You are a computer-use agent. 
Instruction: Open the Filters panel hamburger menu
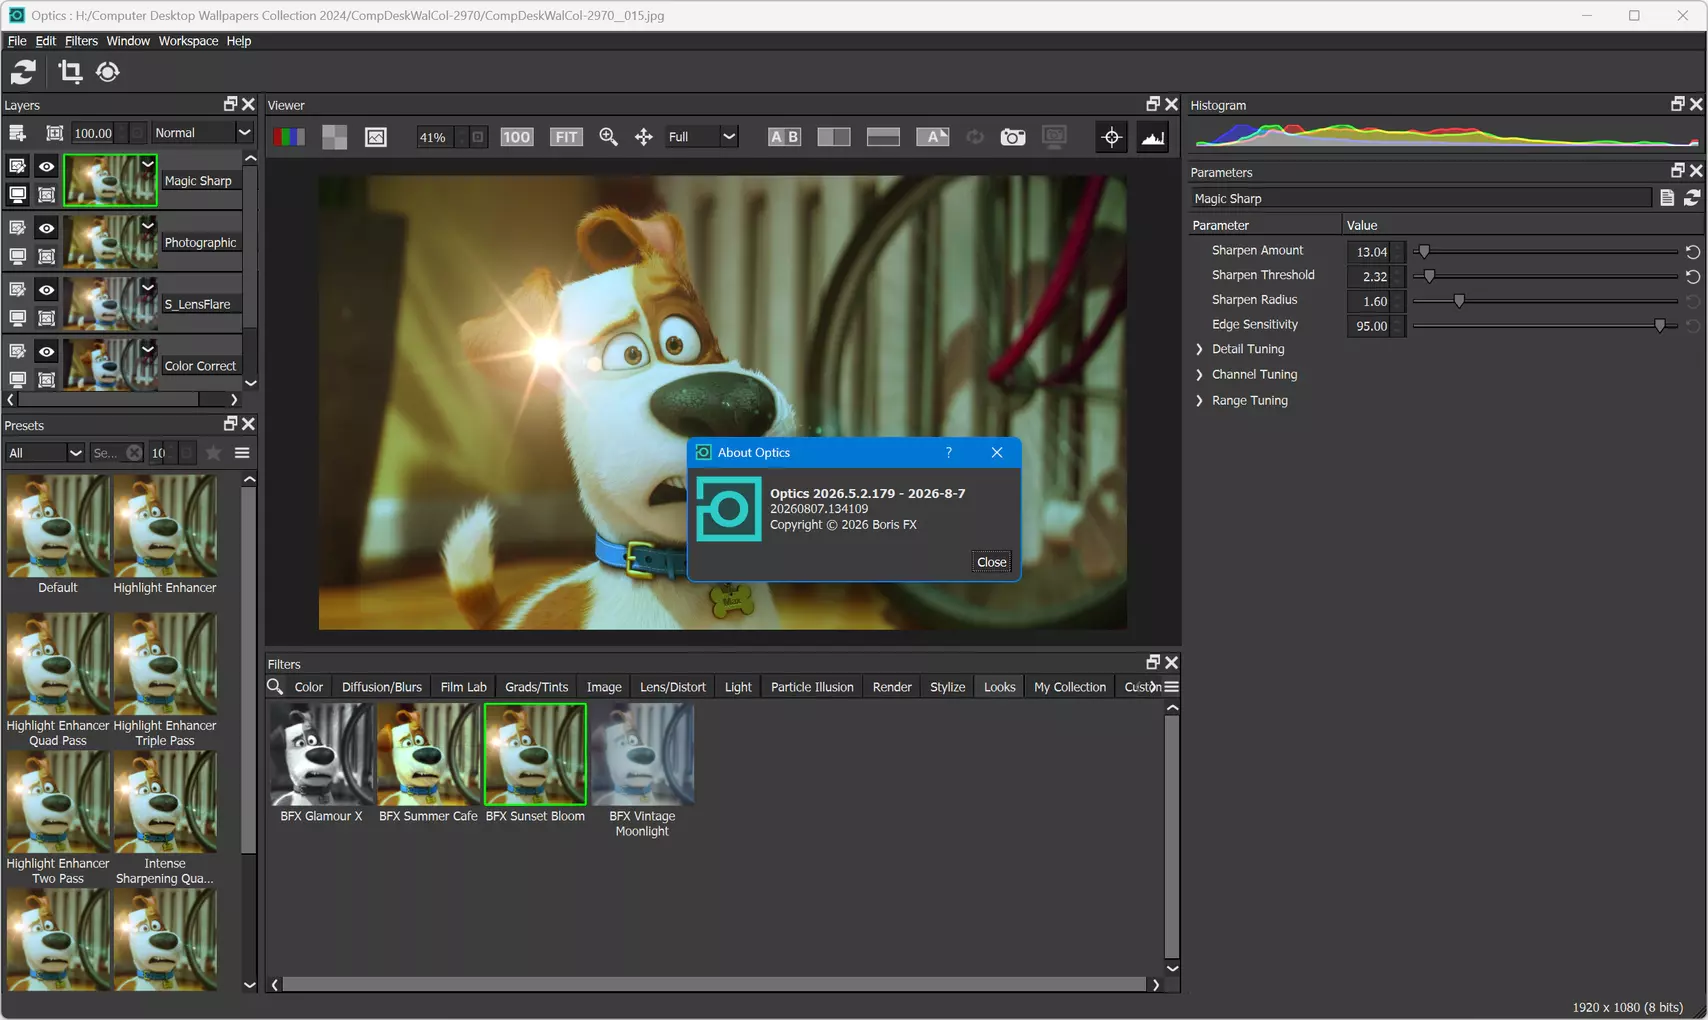(1172, 687)
